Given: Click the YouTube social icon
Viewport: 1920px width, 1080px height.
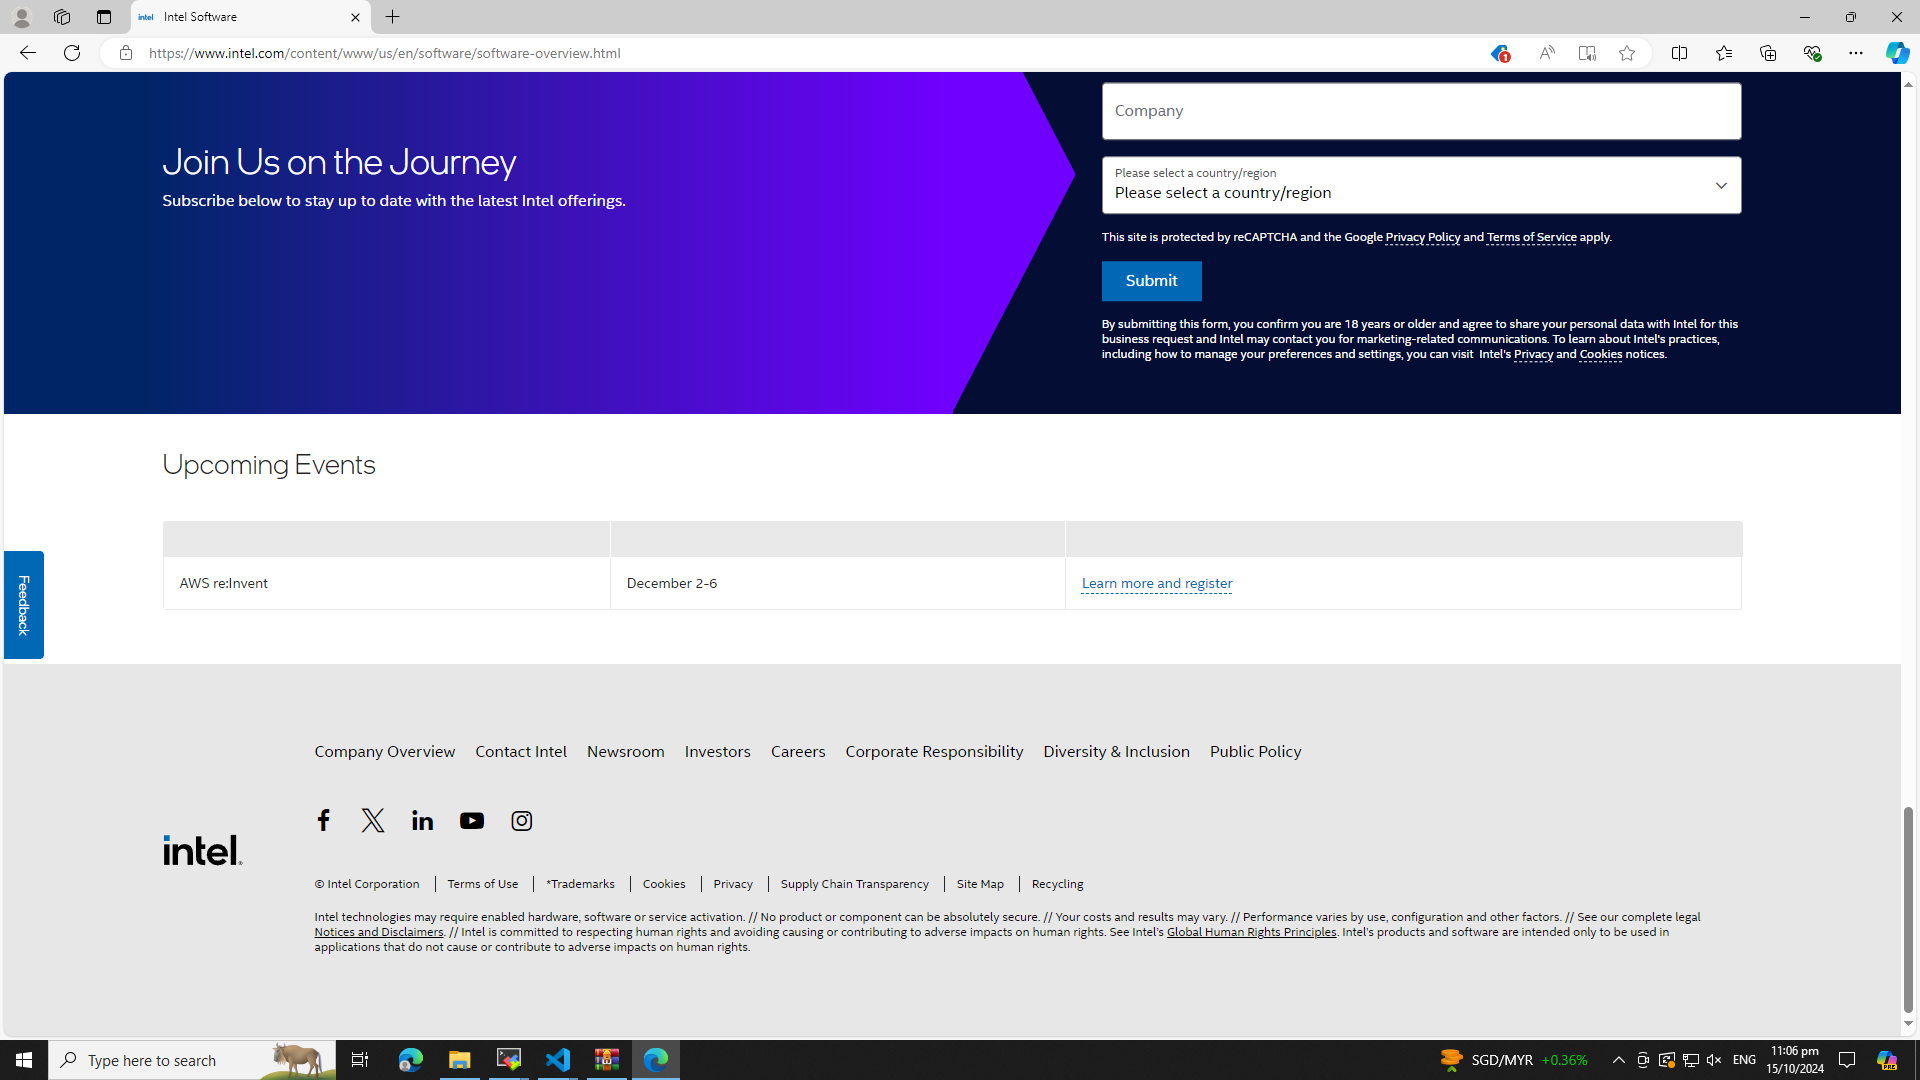Looking at the screenshot, I should (472, 821).
